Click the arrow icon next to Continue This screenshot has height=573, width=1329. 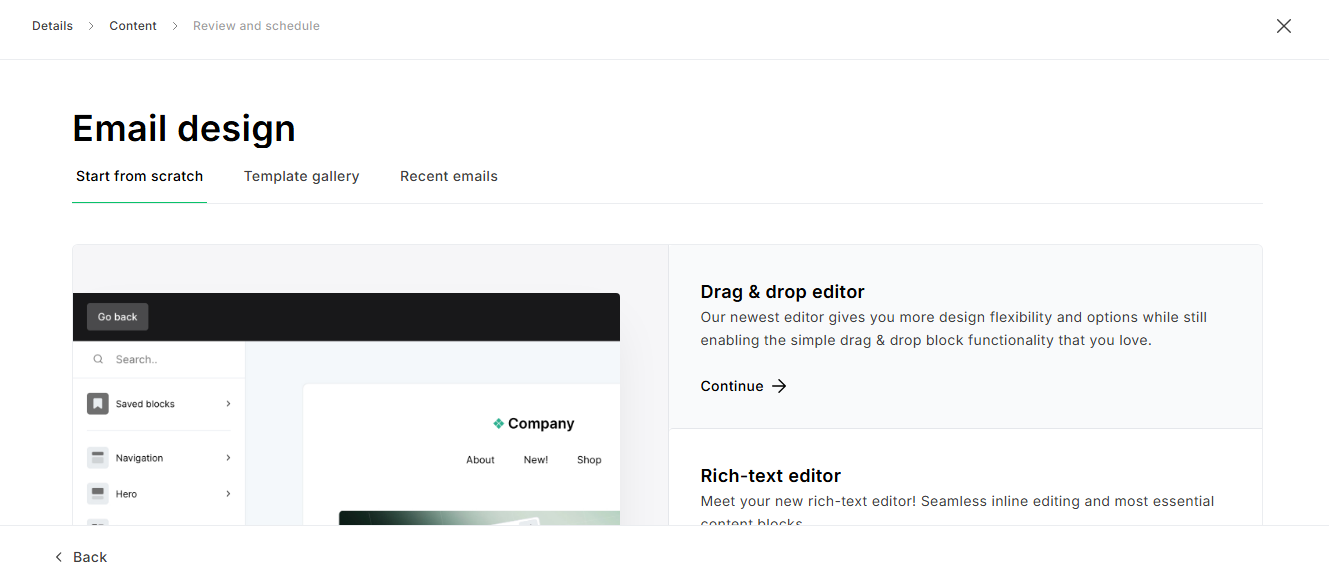click(x=779, y=386)
